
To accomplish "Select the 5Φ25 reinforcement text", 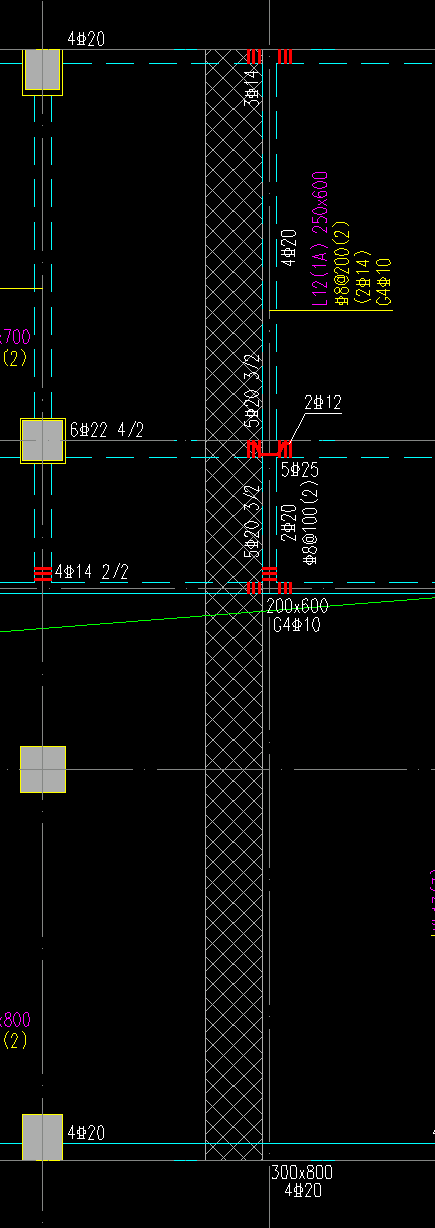I will (300, 468).
